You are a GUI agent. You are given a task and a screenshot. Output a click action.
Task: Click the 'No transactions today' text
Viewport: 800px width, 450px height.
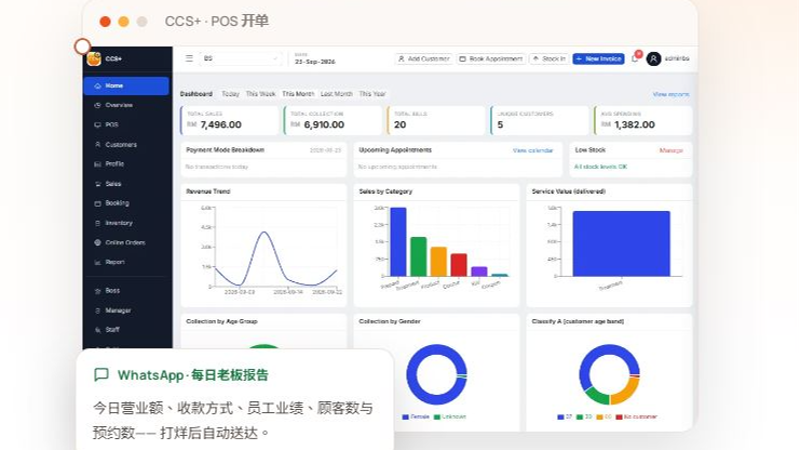216,167
